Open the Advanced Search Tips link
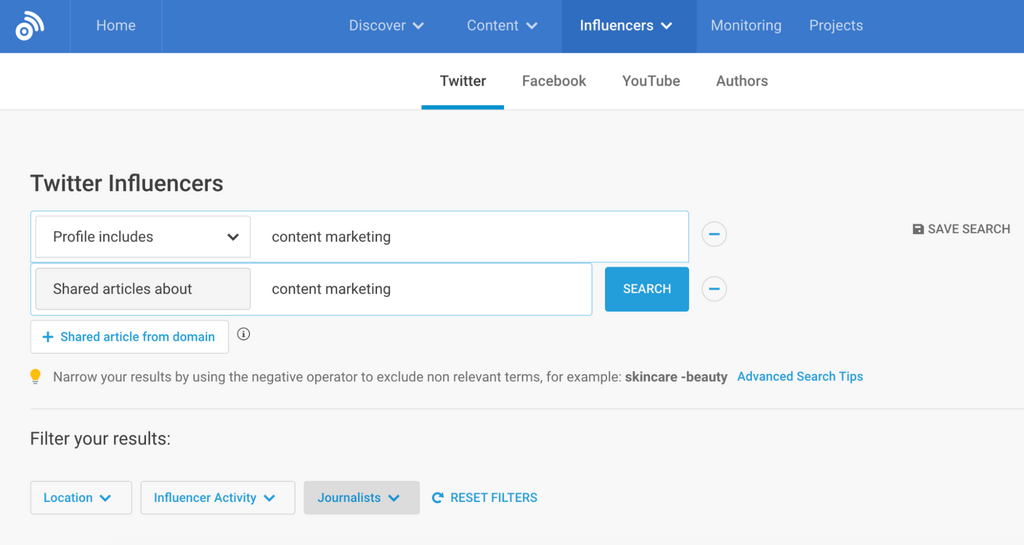This screenshot has height=545, width=1024. 800,377
